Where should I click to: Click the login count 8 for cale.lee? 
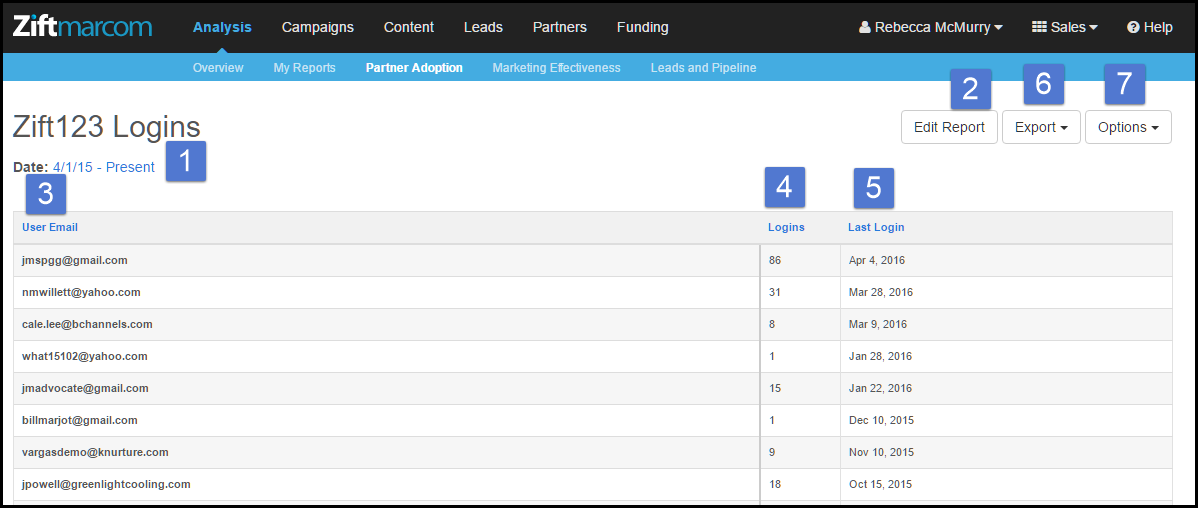772,325
